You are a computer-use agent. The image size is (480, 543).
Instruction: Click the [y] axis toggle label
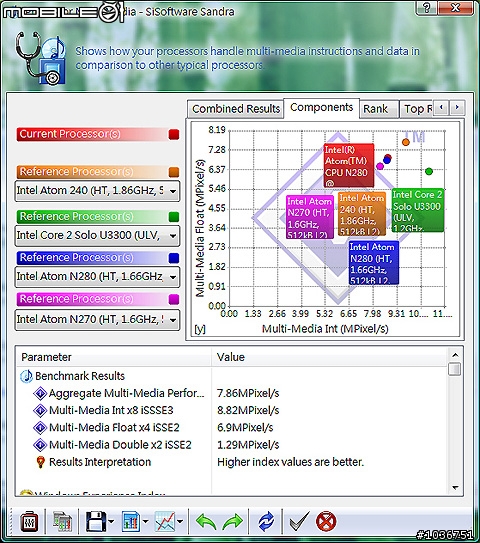(x=200, y=329)
